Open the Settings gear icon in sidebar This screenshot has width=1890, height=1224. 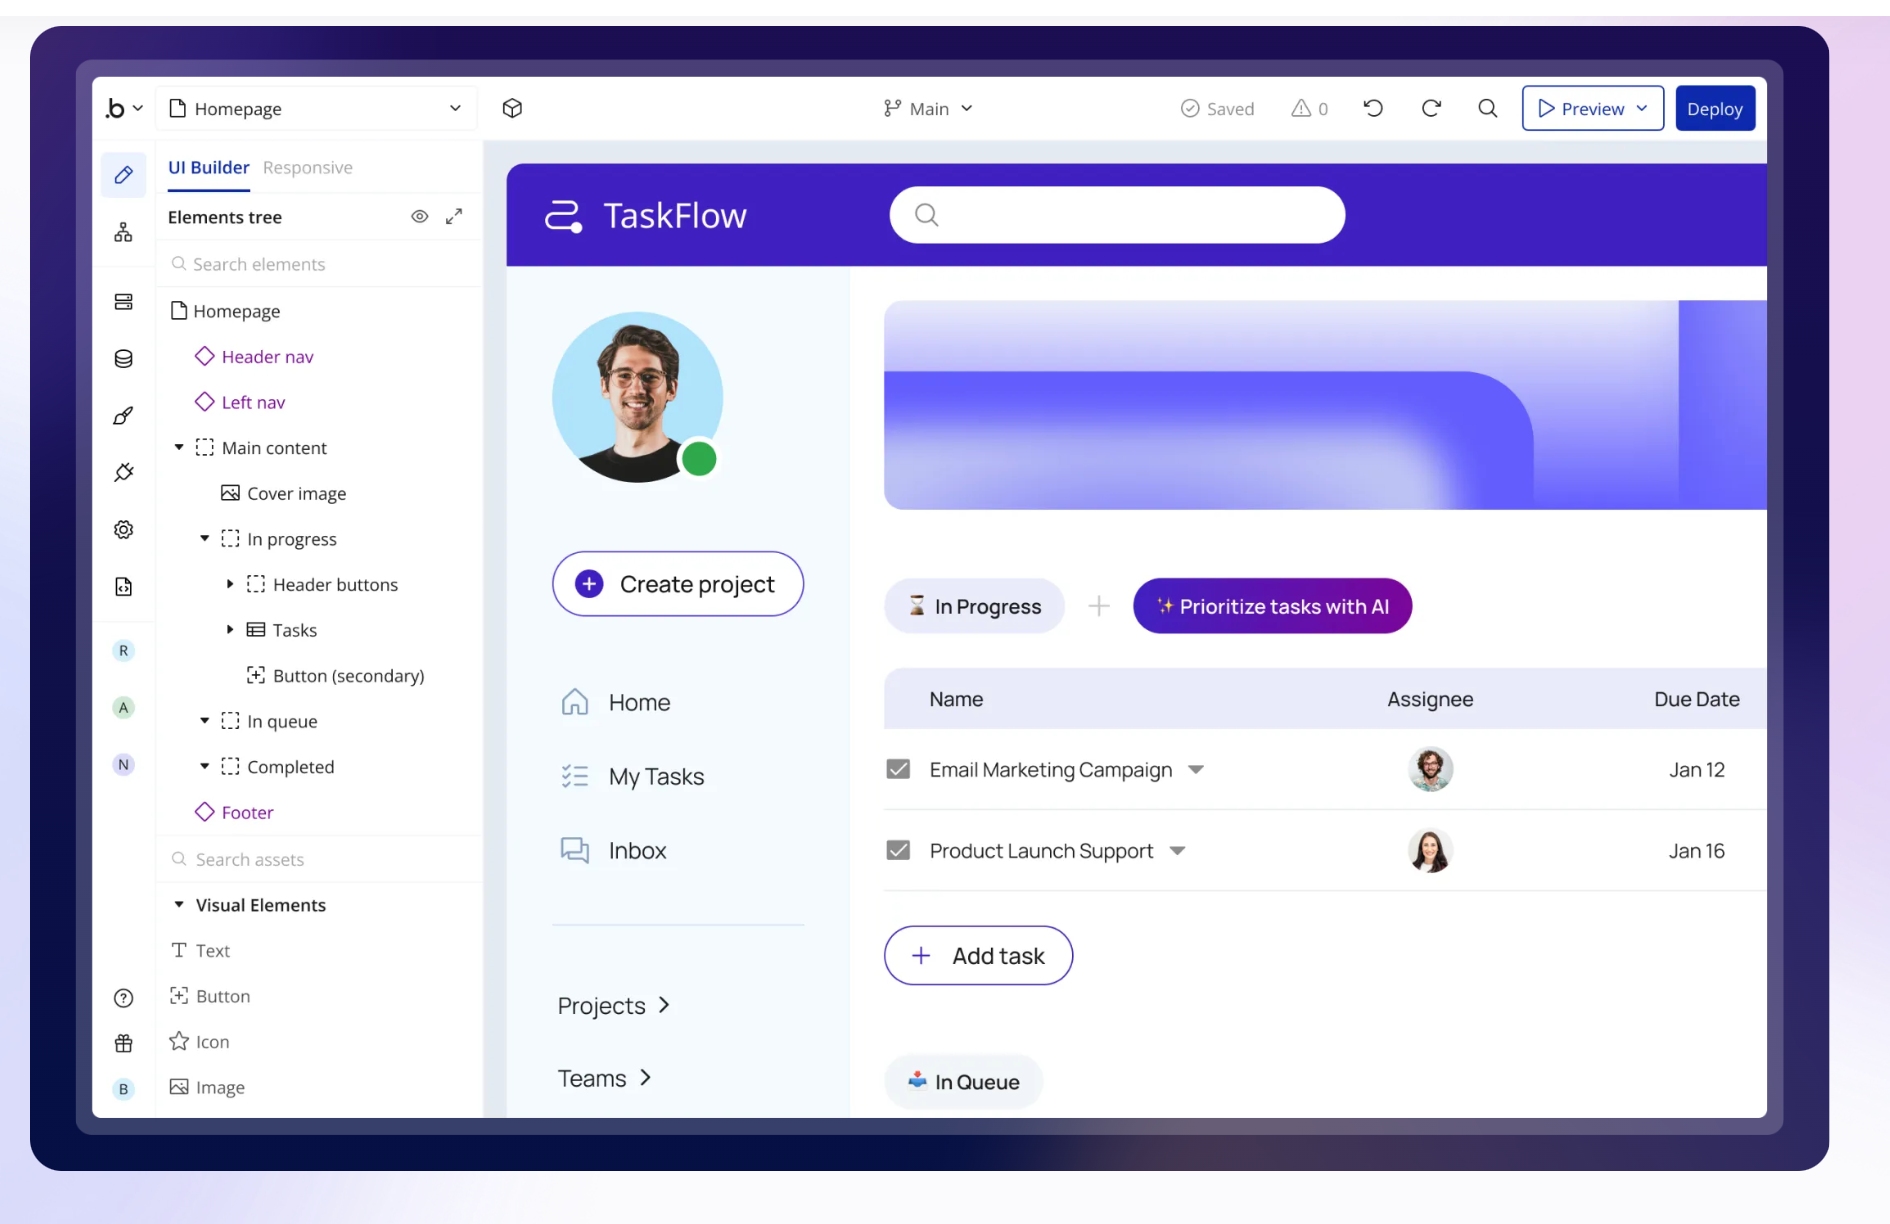pyautogui.click(x=123, y=530)
